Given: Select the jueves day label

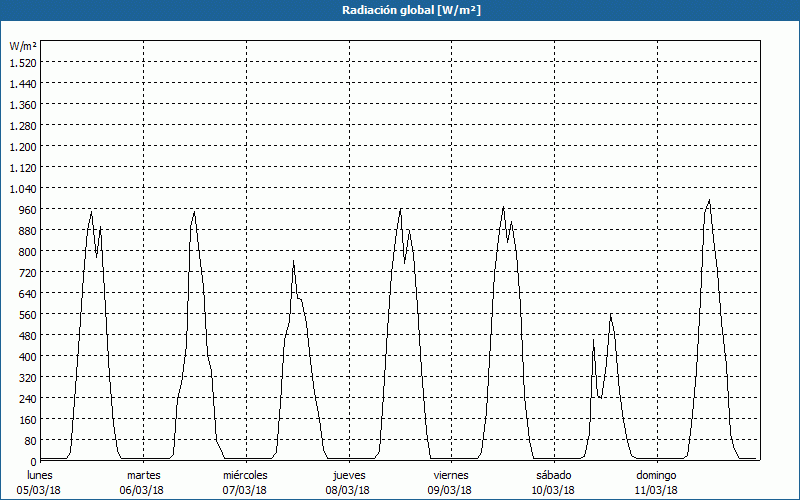Looking at the screenshot, I should pos(348,474).
